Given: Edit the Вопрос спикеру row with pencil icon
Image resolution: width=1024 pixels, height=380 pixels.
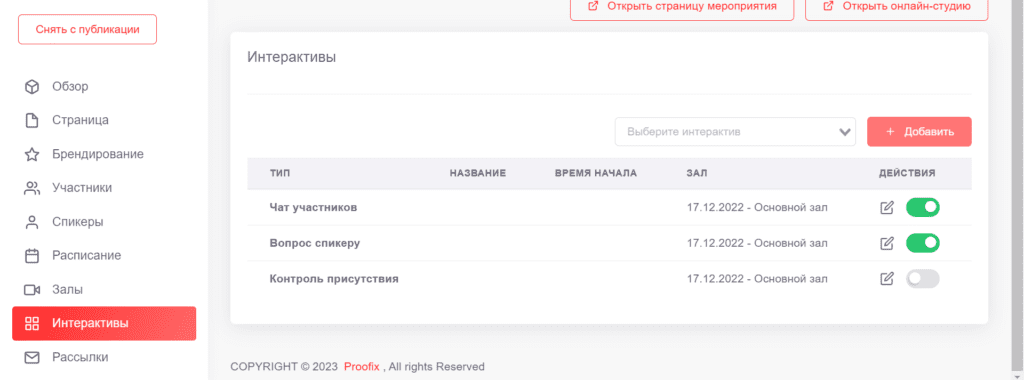Looking at the screenshot, I should [x=886, y=244].
